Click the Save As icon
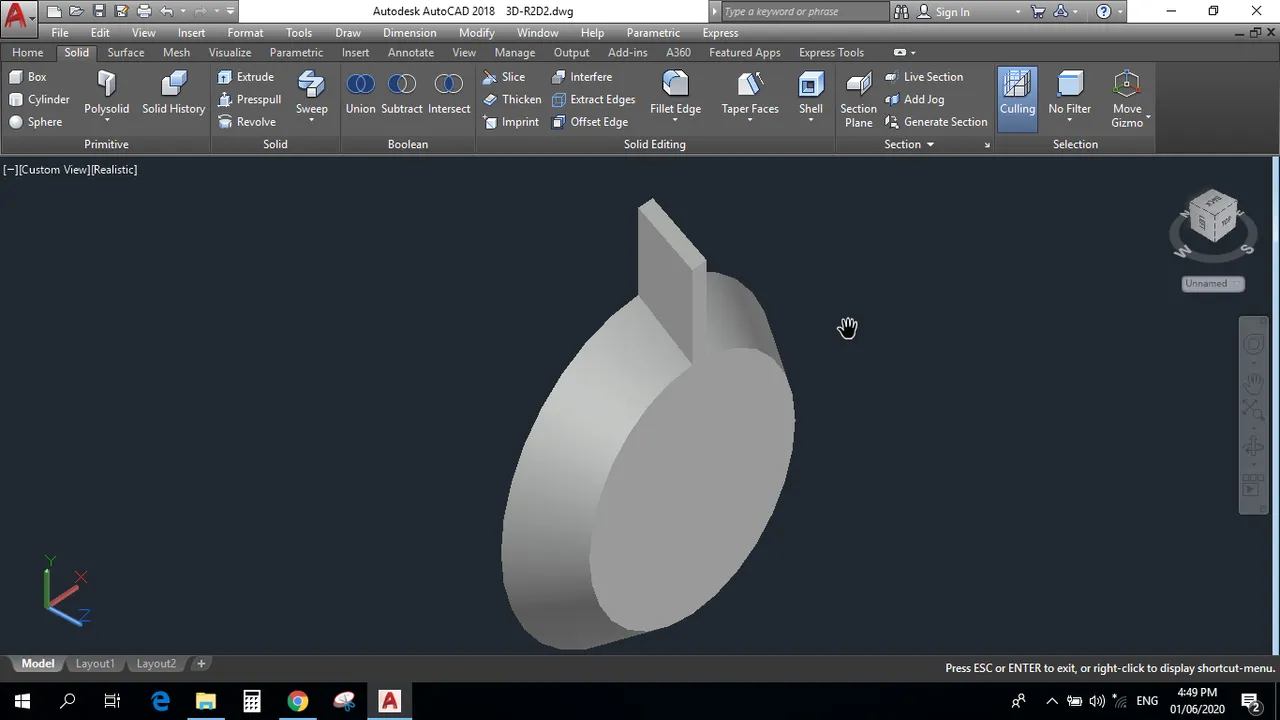Viewport: 1280px width, 720px height. (x=121, y=12)
